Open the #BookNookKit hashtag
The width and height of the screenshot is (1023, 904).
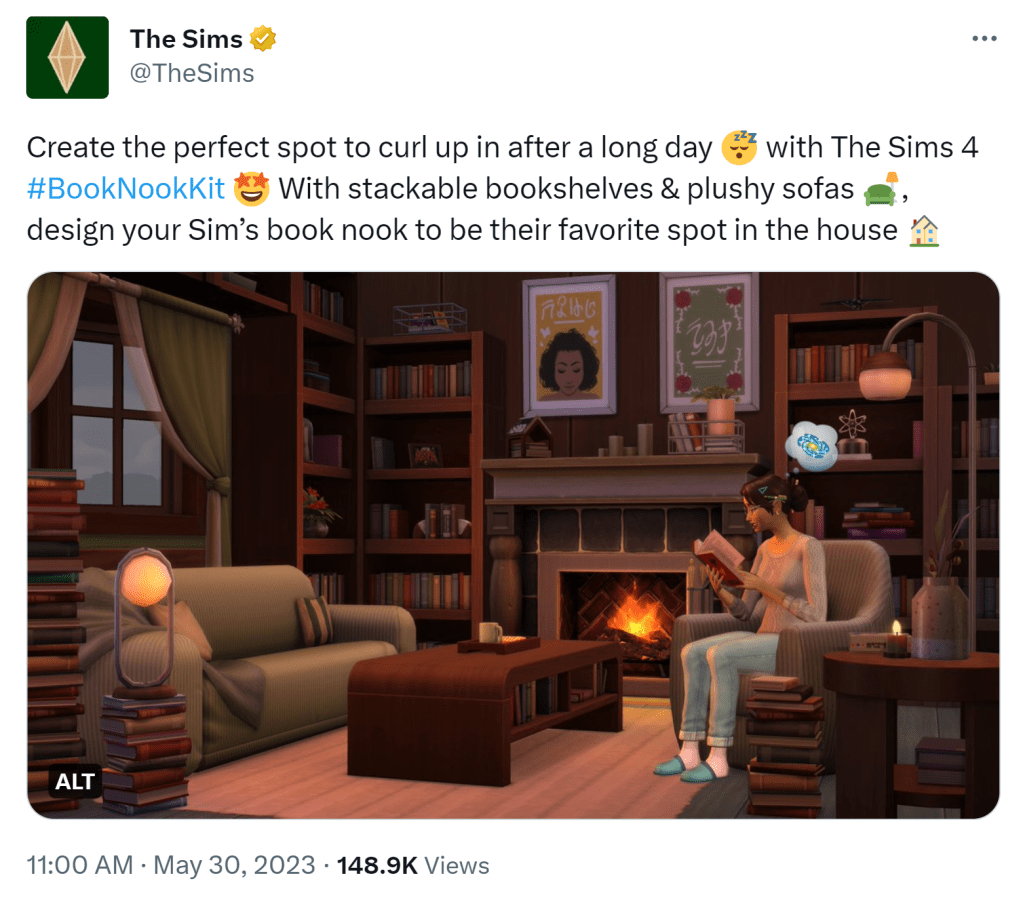tap(126, 188)
